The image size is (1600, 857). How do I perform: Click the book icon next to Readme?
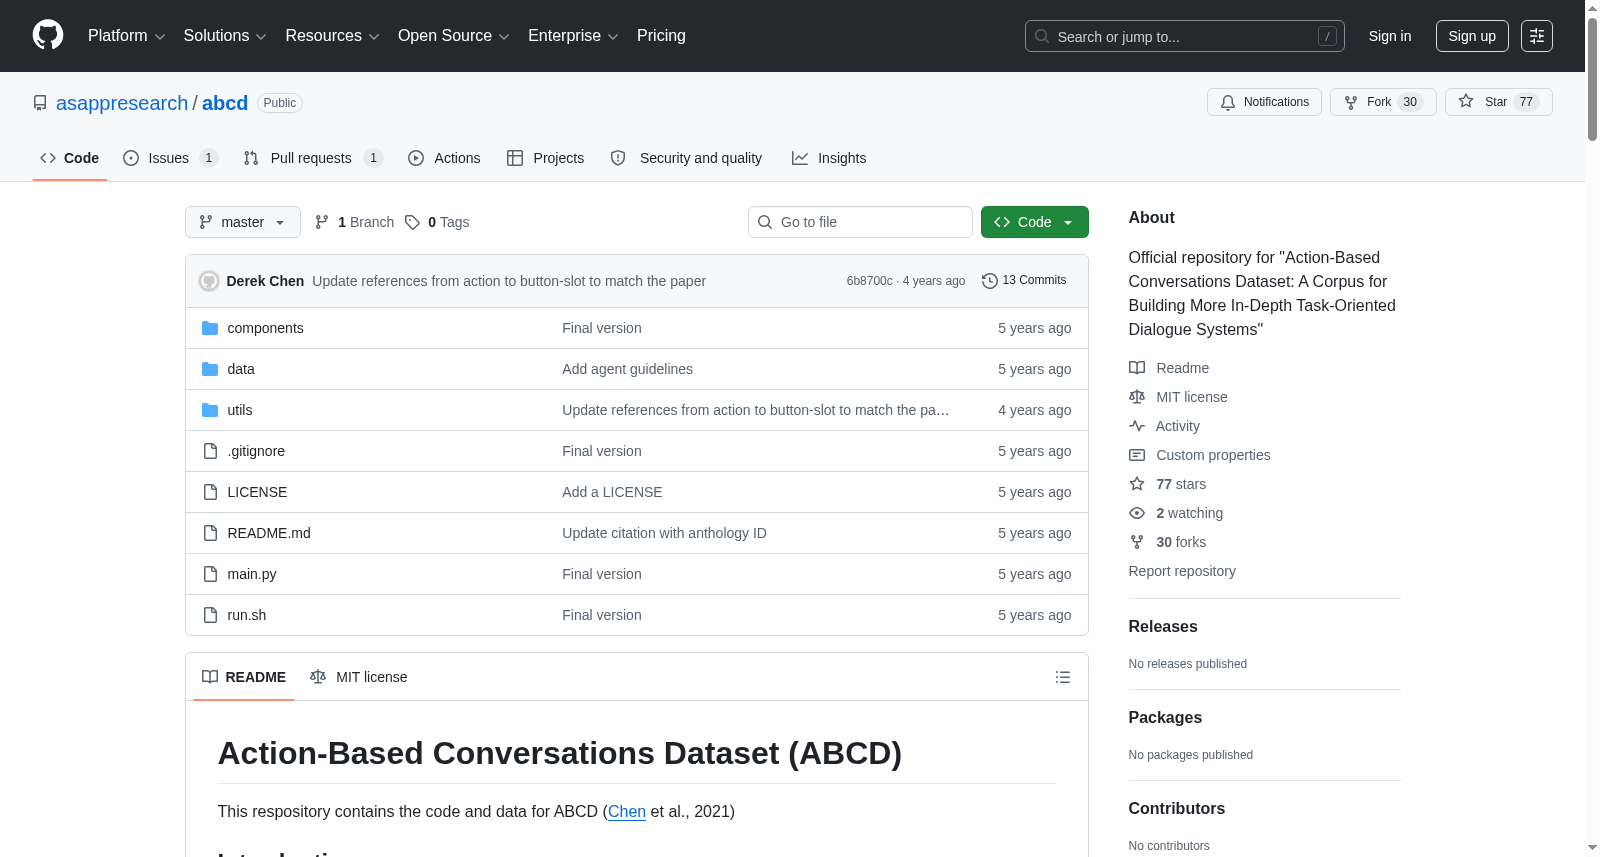click(1137, 368)
